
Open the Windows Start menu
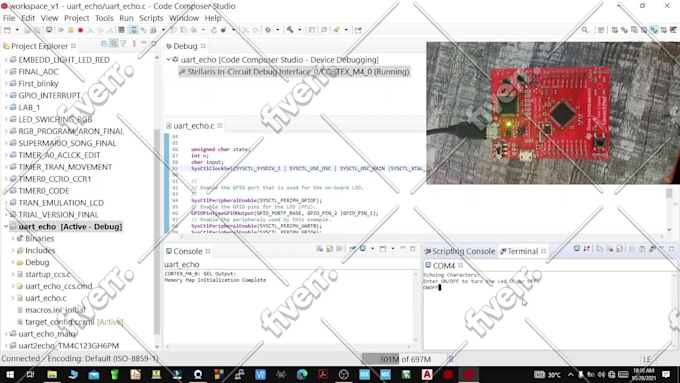point(10,374)
